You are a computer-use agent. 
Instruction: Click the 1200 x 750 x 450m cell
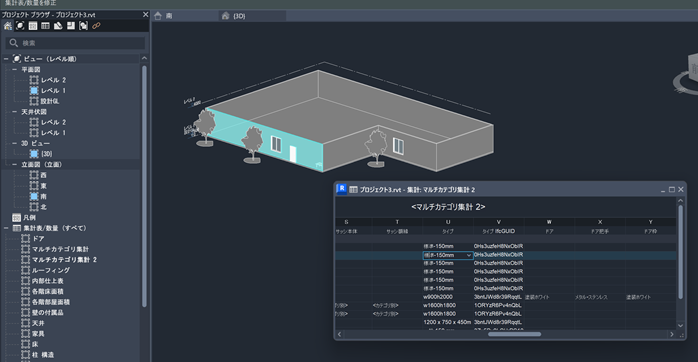447,322
